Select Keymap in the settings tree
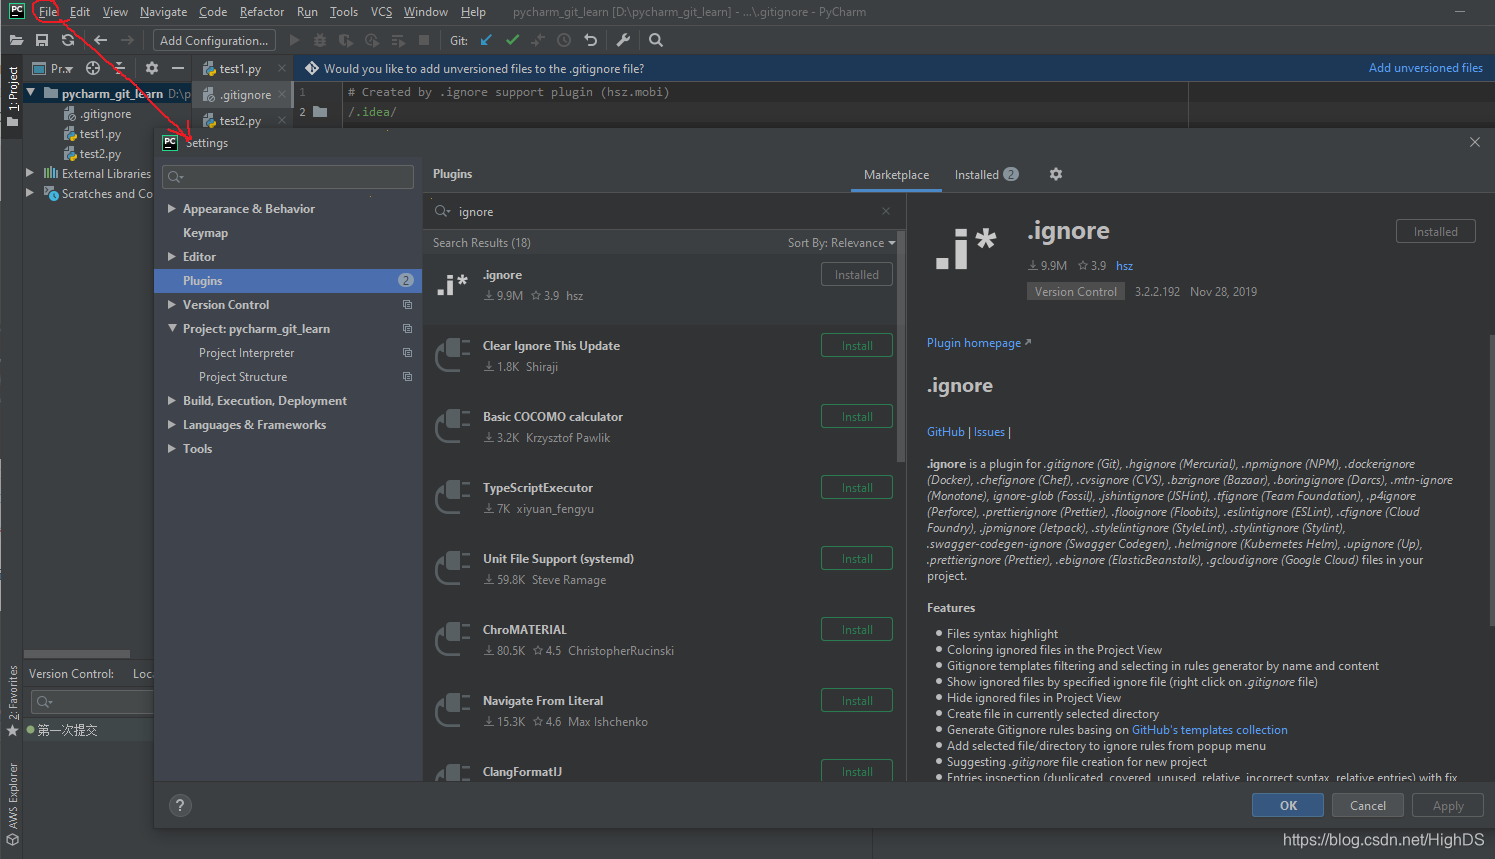The height and width of the screenshot is (859, 1495). point(205,233)
